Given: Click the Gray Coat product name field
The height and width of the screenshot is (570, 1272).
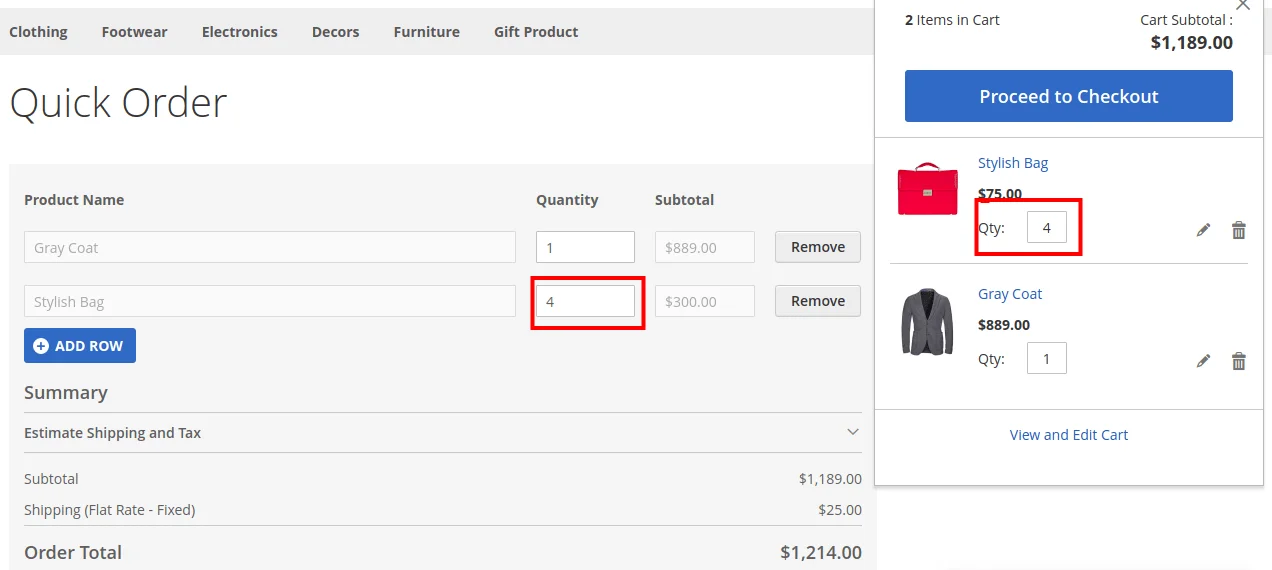Looking at the screenshot, I should tap(270, 247).
